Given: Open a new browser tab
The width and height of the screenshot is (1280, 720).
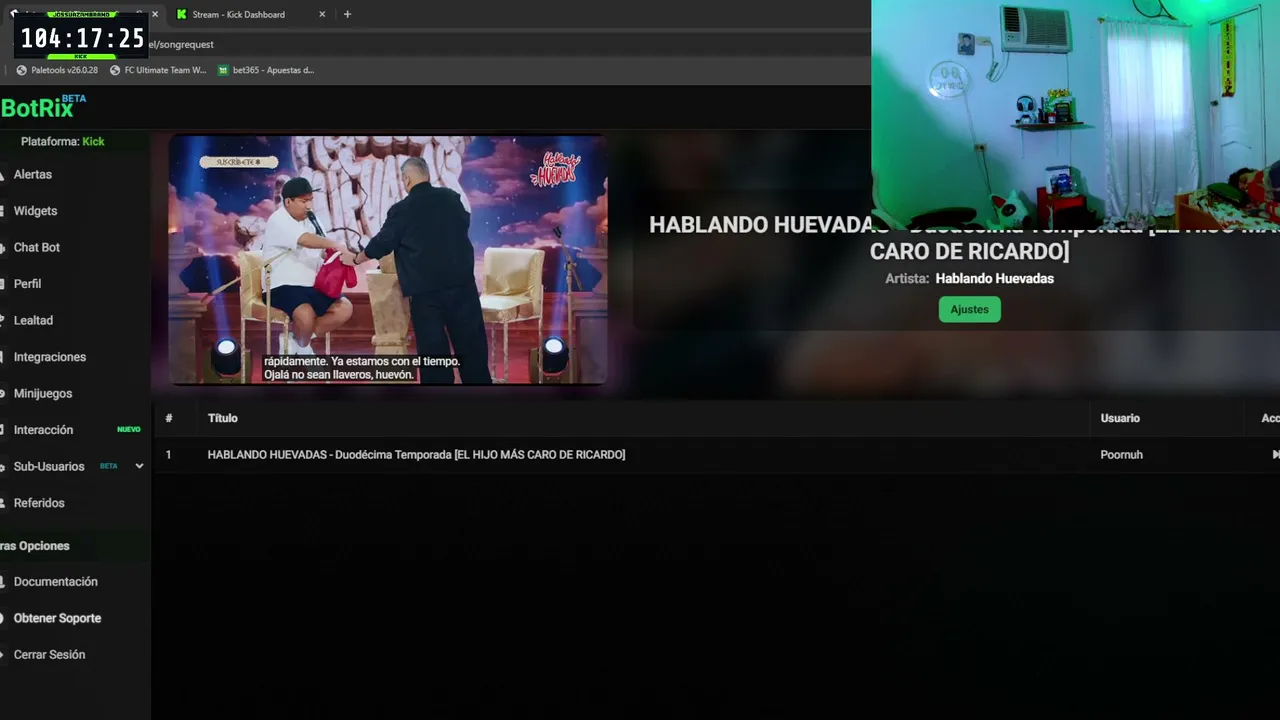Looking at the screenshot, I should click(x=347, y=14).
